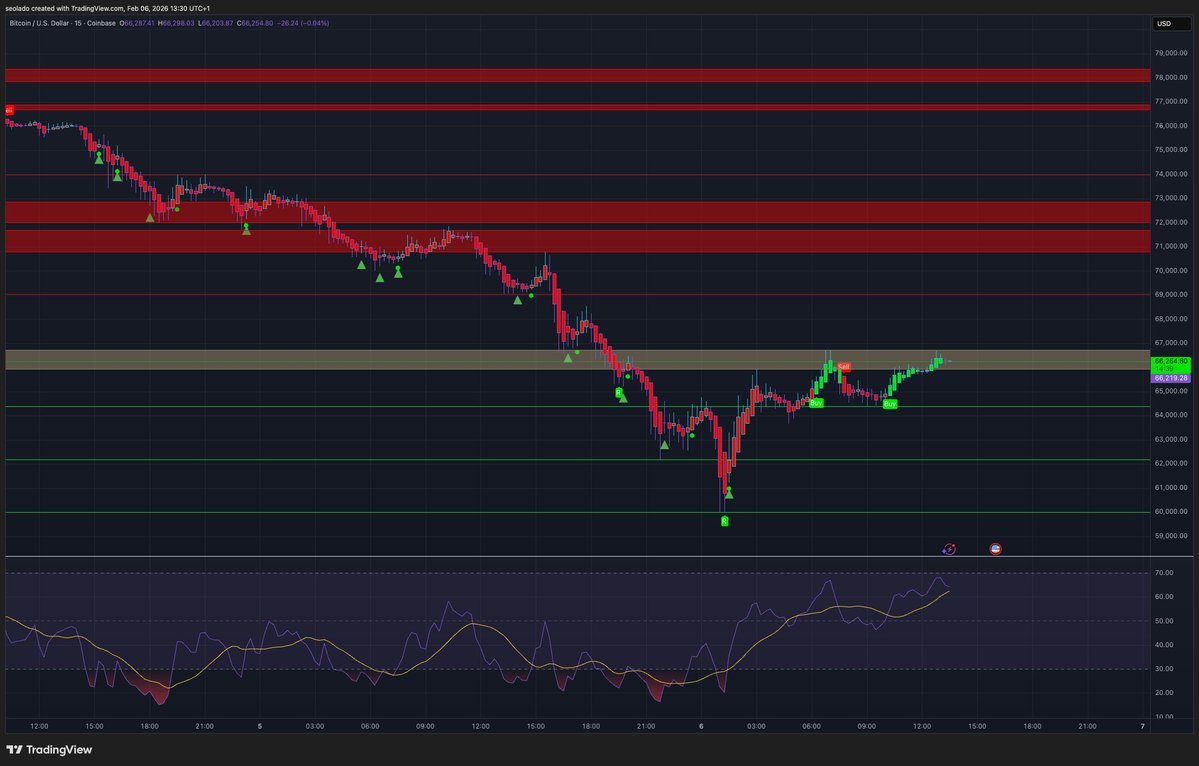Click the 59,000.00 price axis label
Image resolution: width=1199 pixels, height=766 pixels.
(x=1171, y=536)
